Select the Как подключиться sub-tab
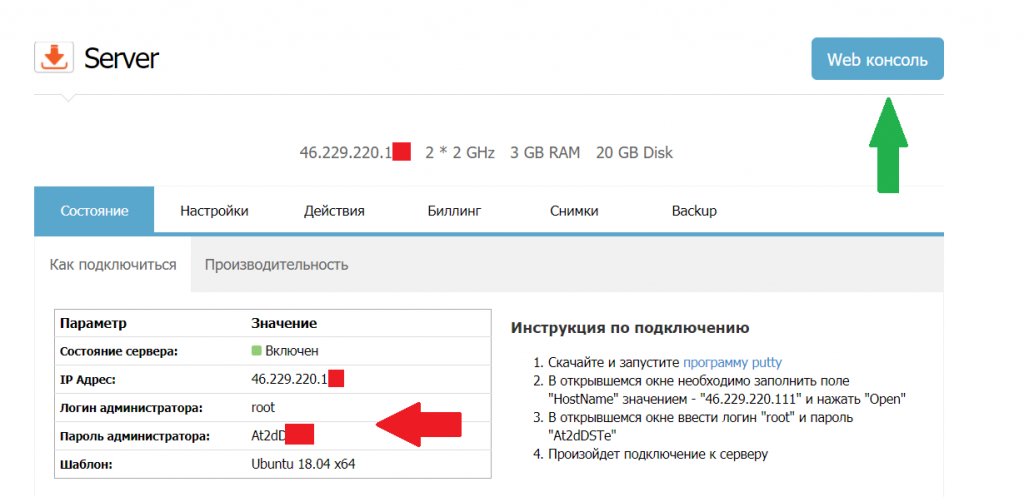The image size is (1024, 497). coord(113,265)
